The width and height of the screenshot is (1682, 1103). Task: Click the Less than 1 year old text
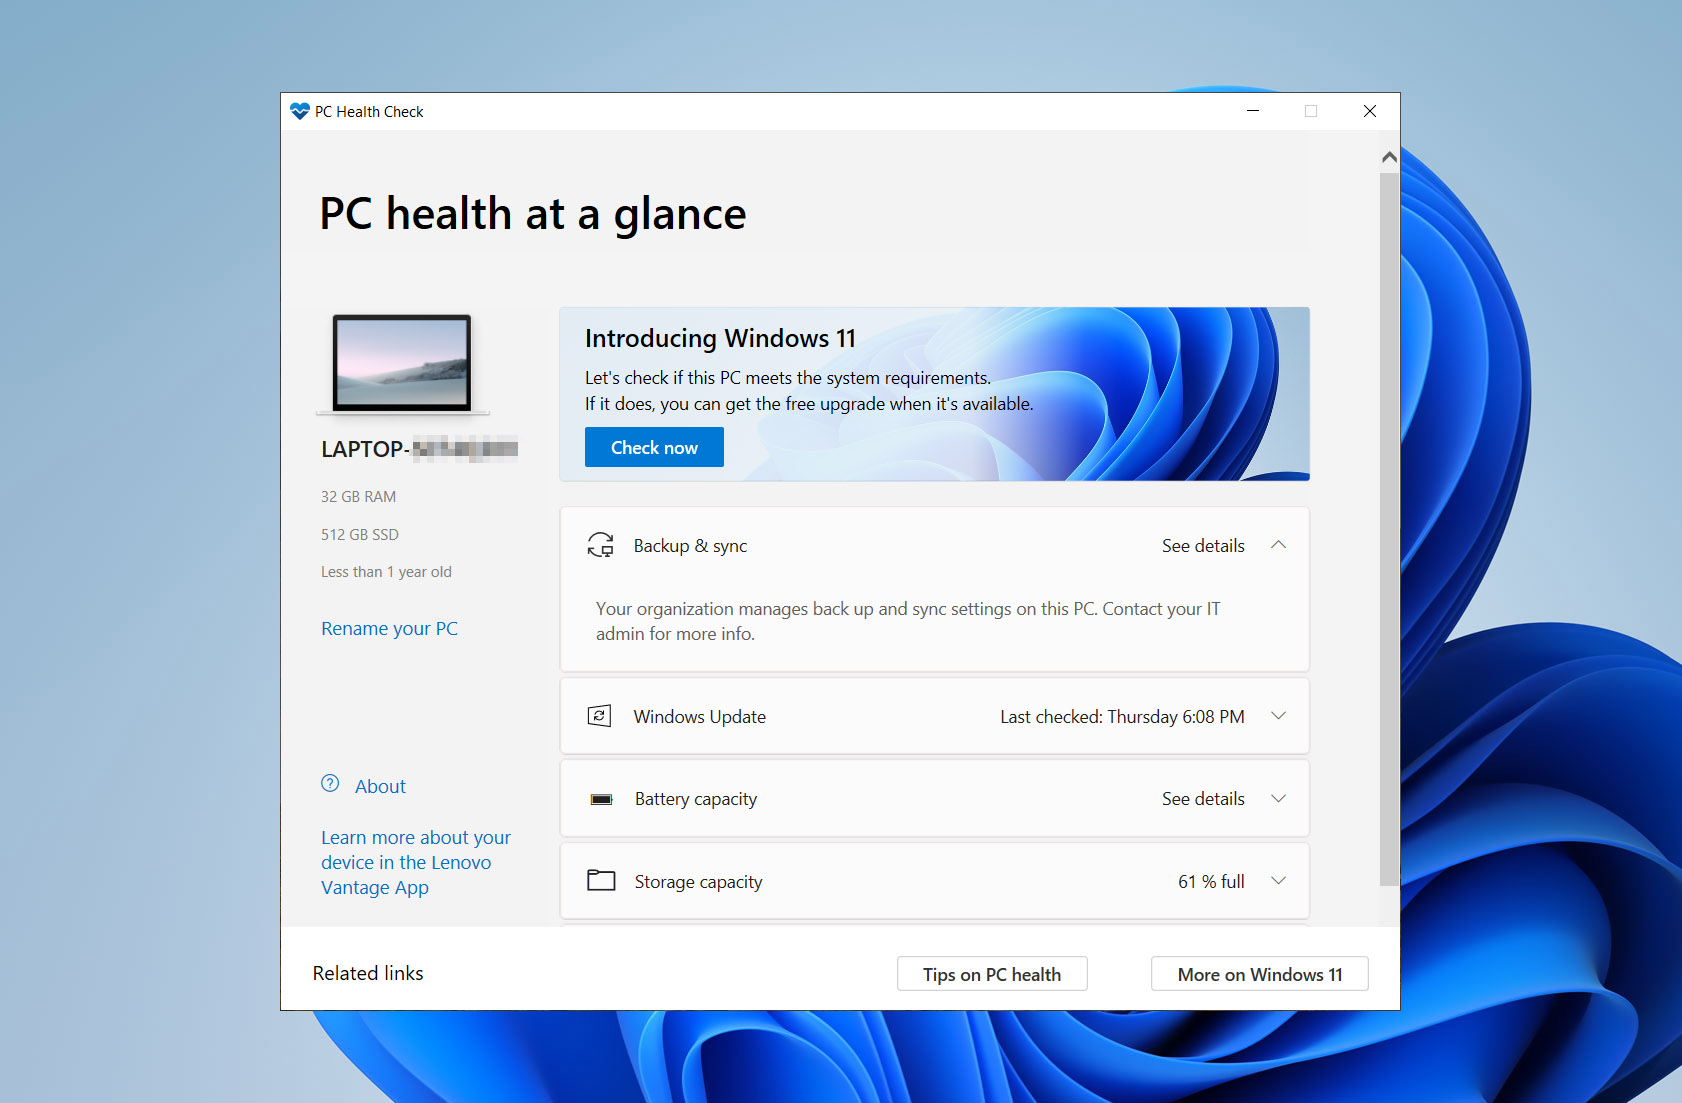tap(386, 572)
